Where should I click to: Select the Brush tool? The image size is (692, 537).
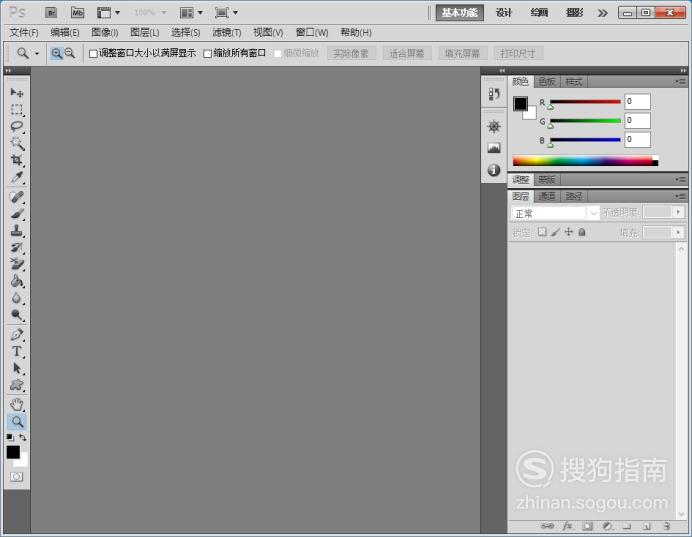pyautogui.click(x=17, y=214)
